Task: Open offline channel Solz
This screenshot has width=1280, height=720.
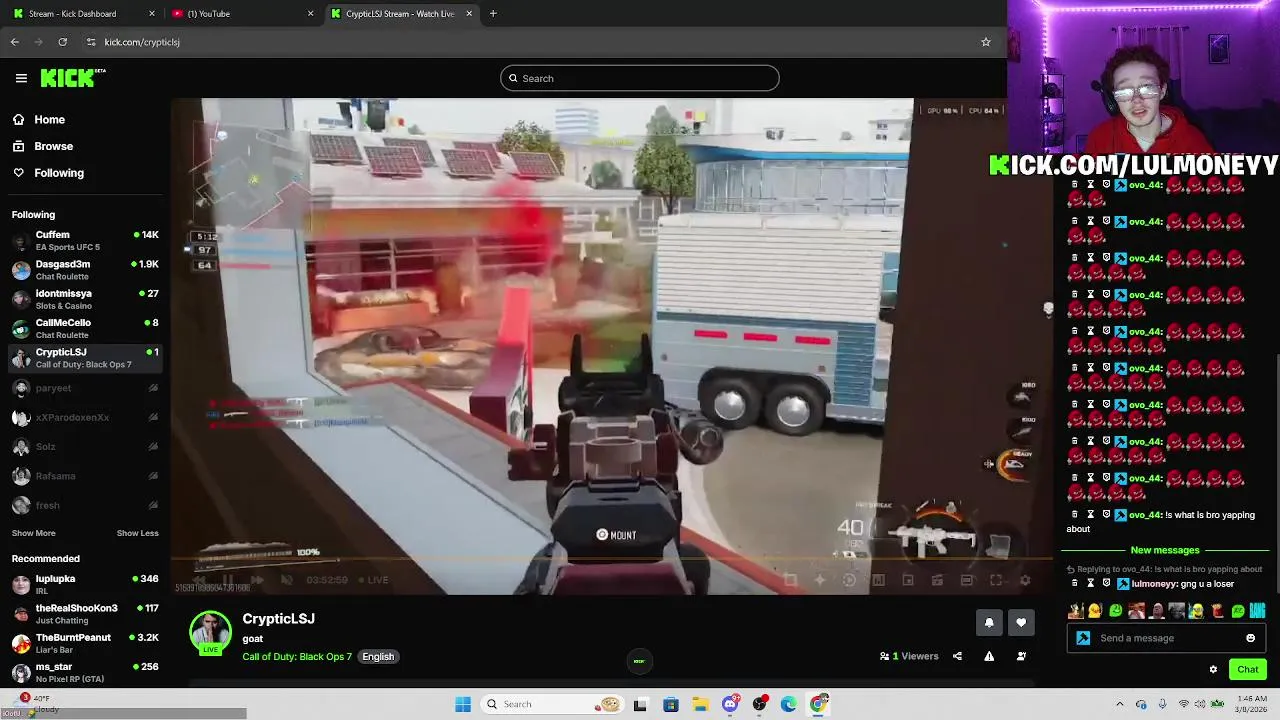Action: [85, 446]
